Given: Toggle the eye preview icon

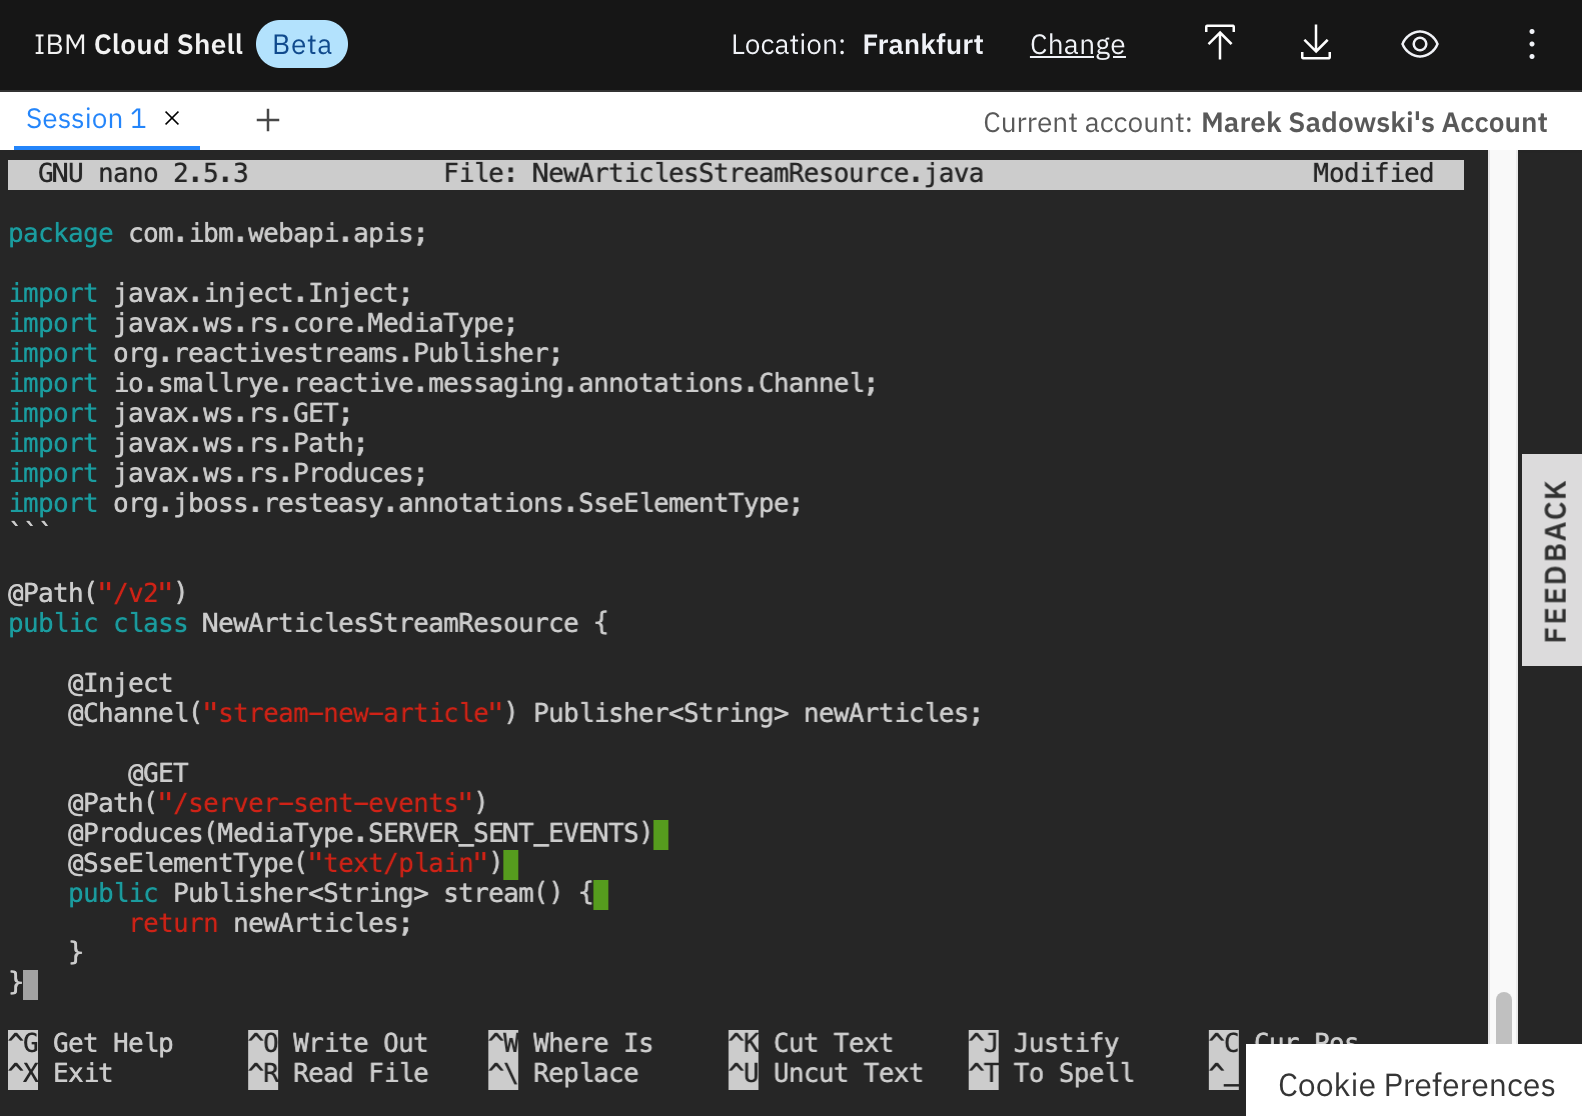Looking at the screenshot, I should (x=1419, y=44).
